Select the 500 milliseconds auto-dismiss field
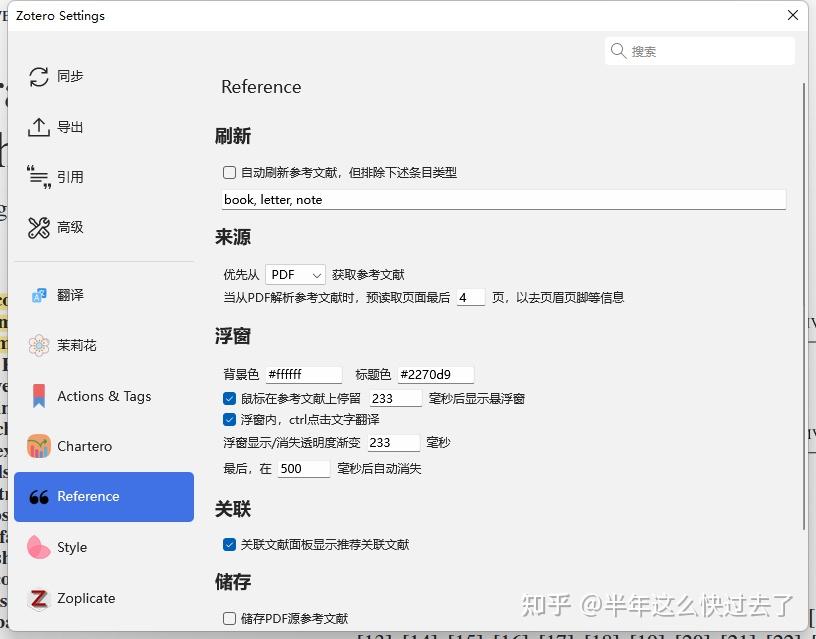 pos(304,468)
